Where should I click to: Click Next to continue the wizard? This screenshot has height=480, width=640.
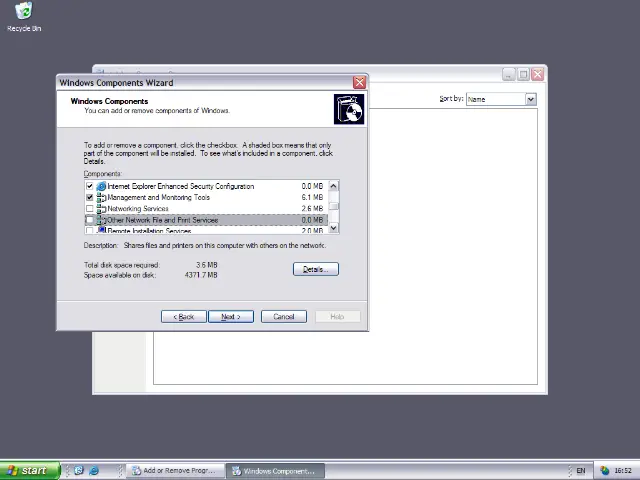coord(231,317)
